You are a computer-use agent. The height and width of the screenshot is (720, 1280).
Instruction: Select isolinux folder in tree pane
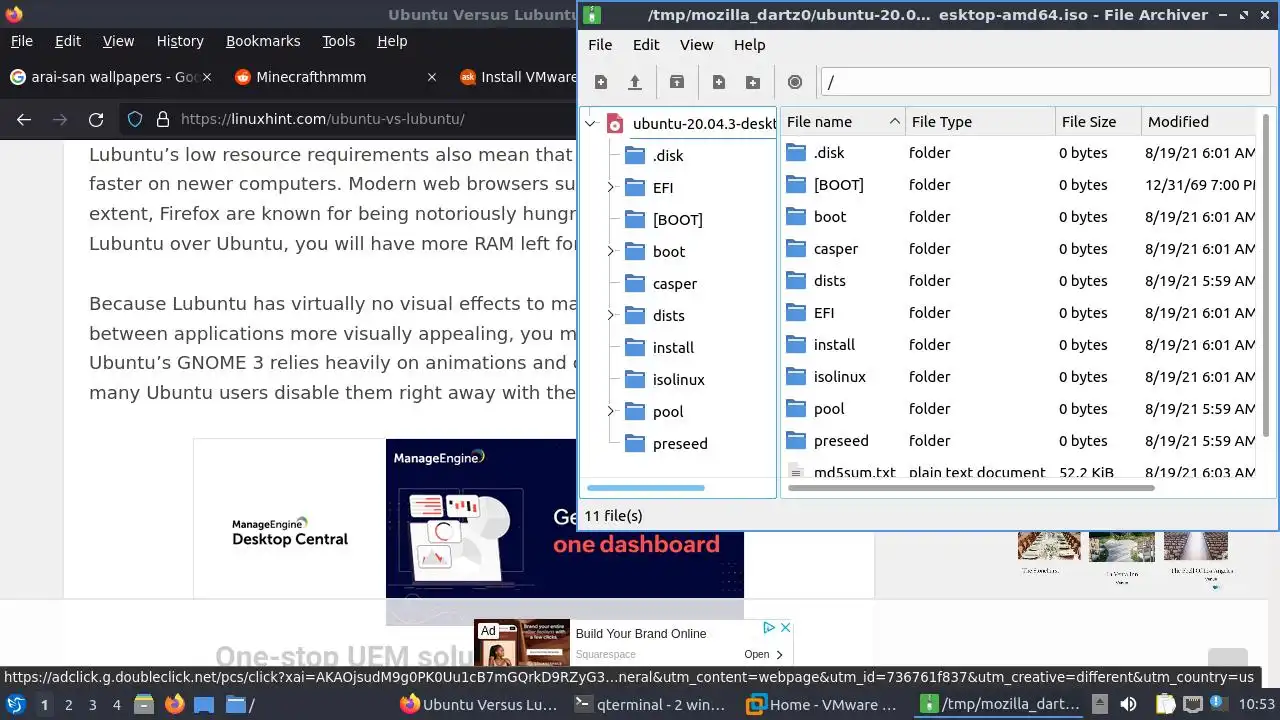[x=679, y=380]
